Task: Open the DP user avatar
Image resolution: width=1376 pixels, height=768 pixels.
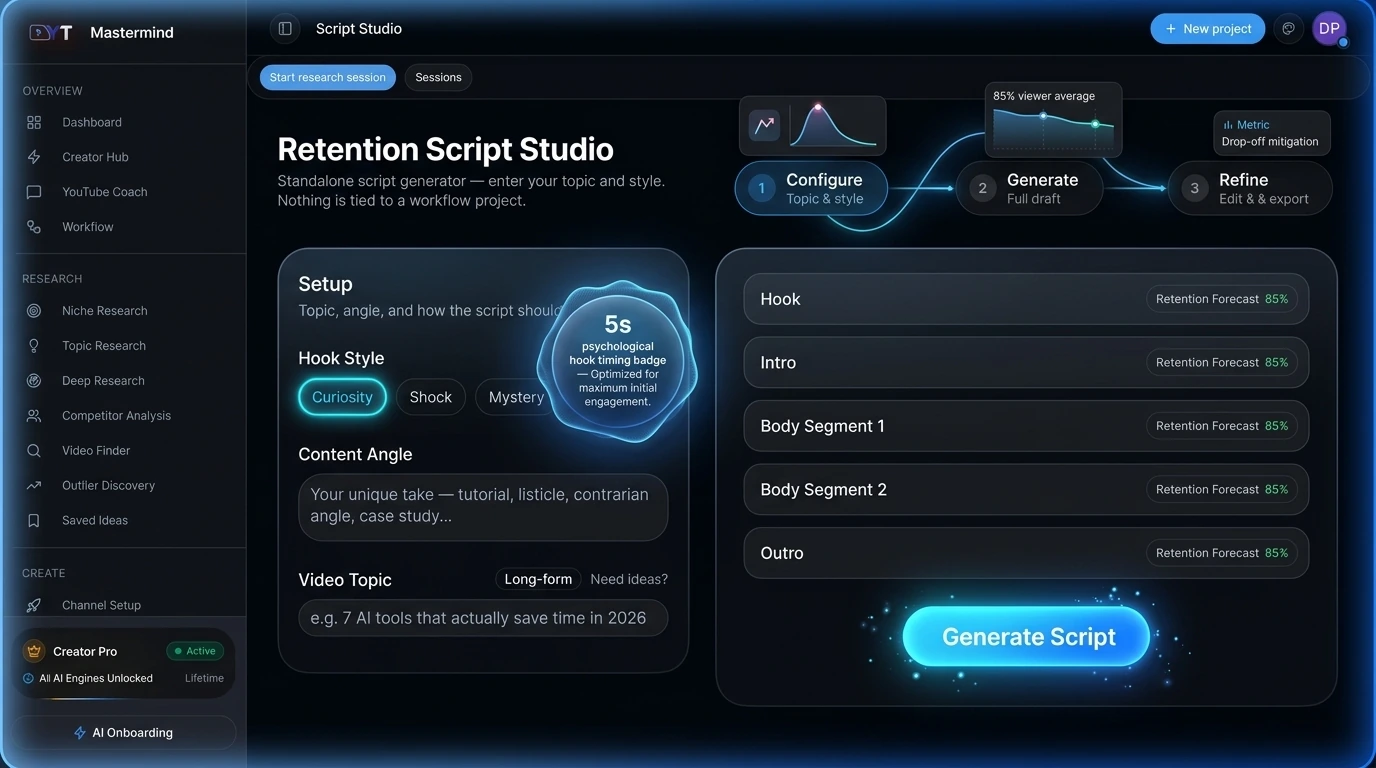Action: pos(1329,29)
